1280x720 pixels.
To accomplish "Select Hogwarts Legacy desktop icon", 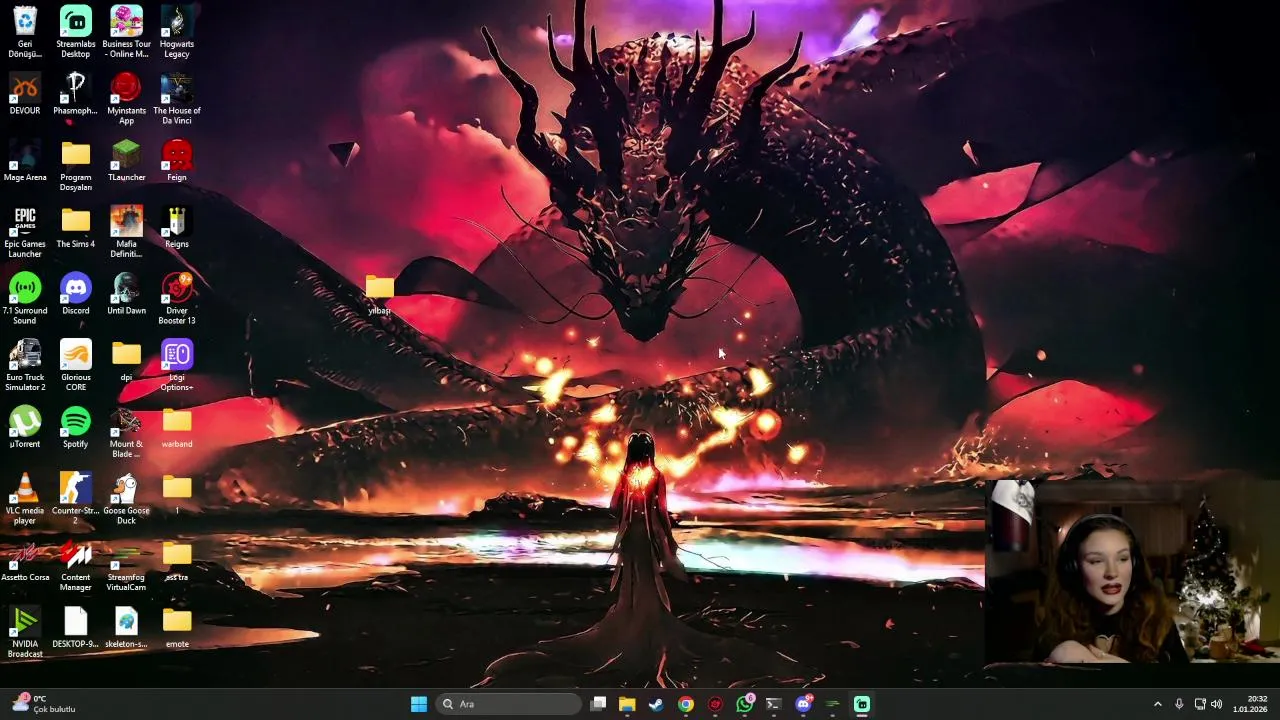I will pyautogui.click(x=177, y=32).
